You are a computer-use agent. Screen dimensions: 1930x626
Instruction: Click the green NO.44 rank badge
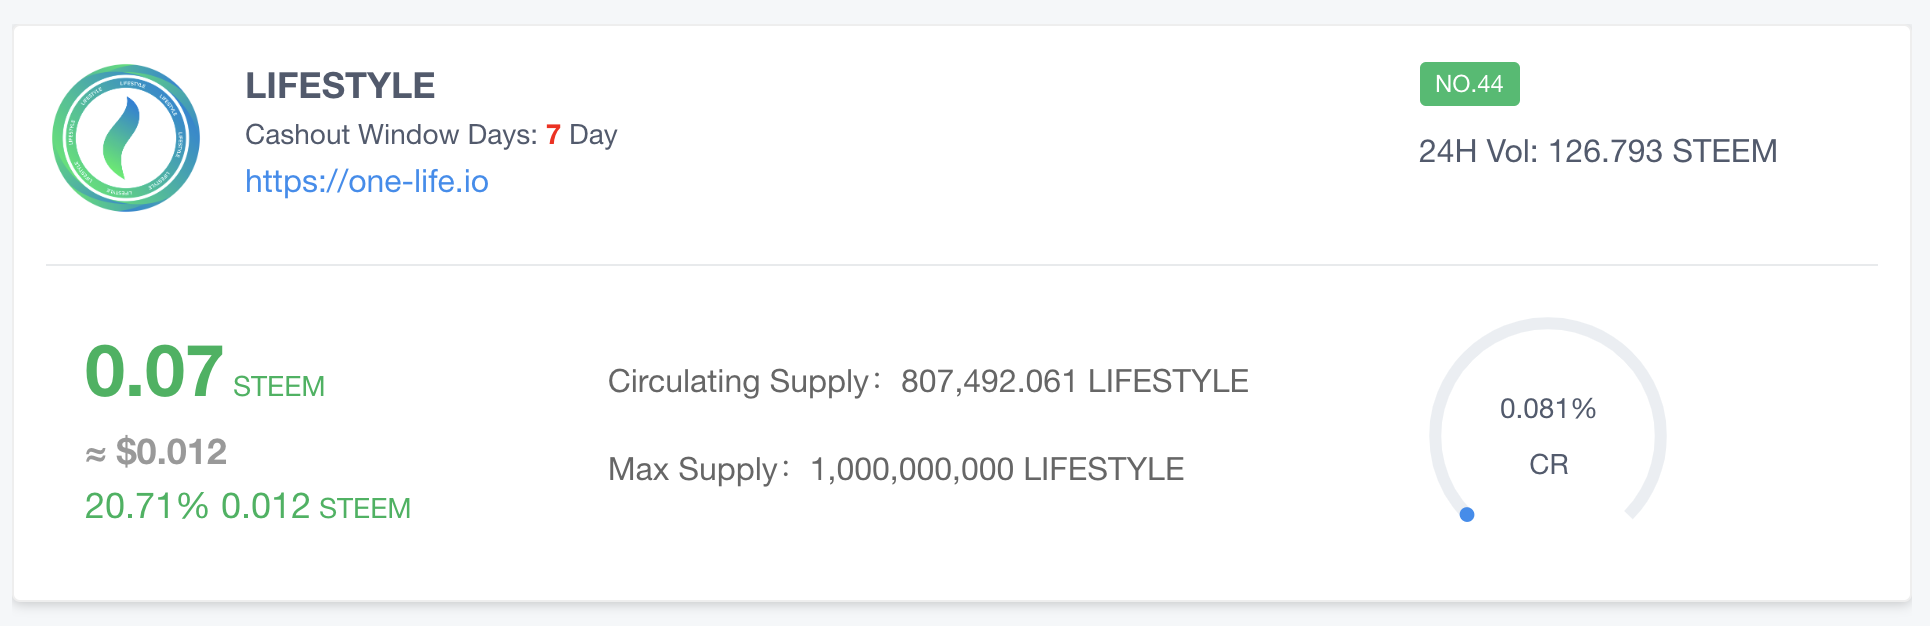1469,84
